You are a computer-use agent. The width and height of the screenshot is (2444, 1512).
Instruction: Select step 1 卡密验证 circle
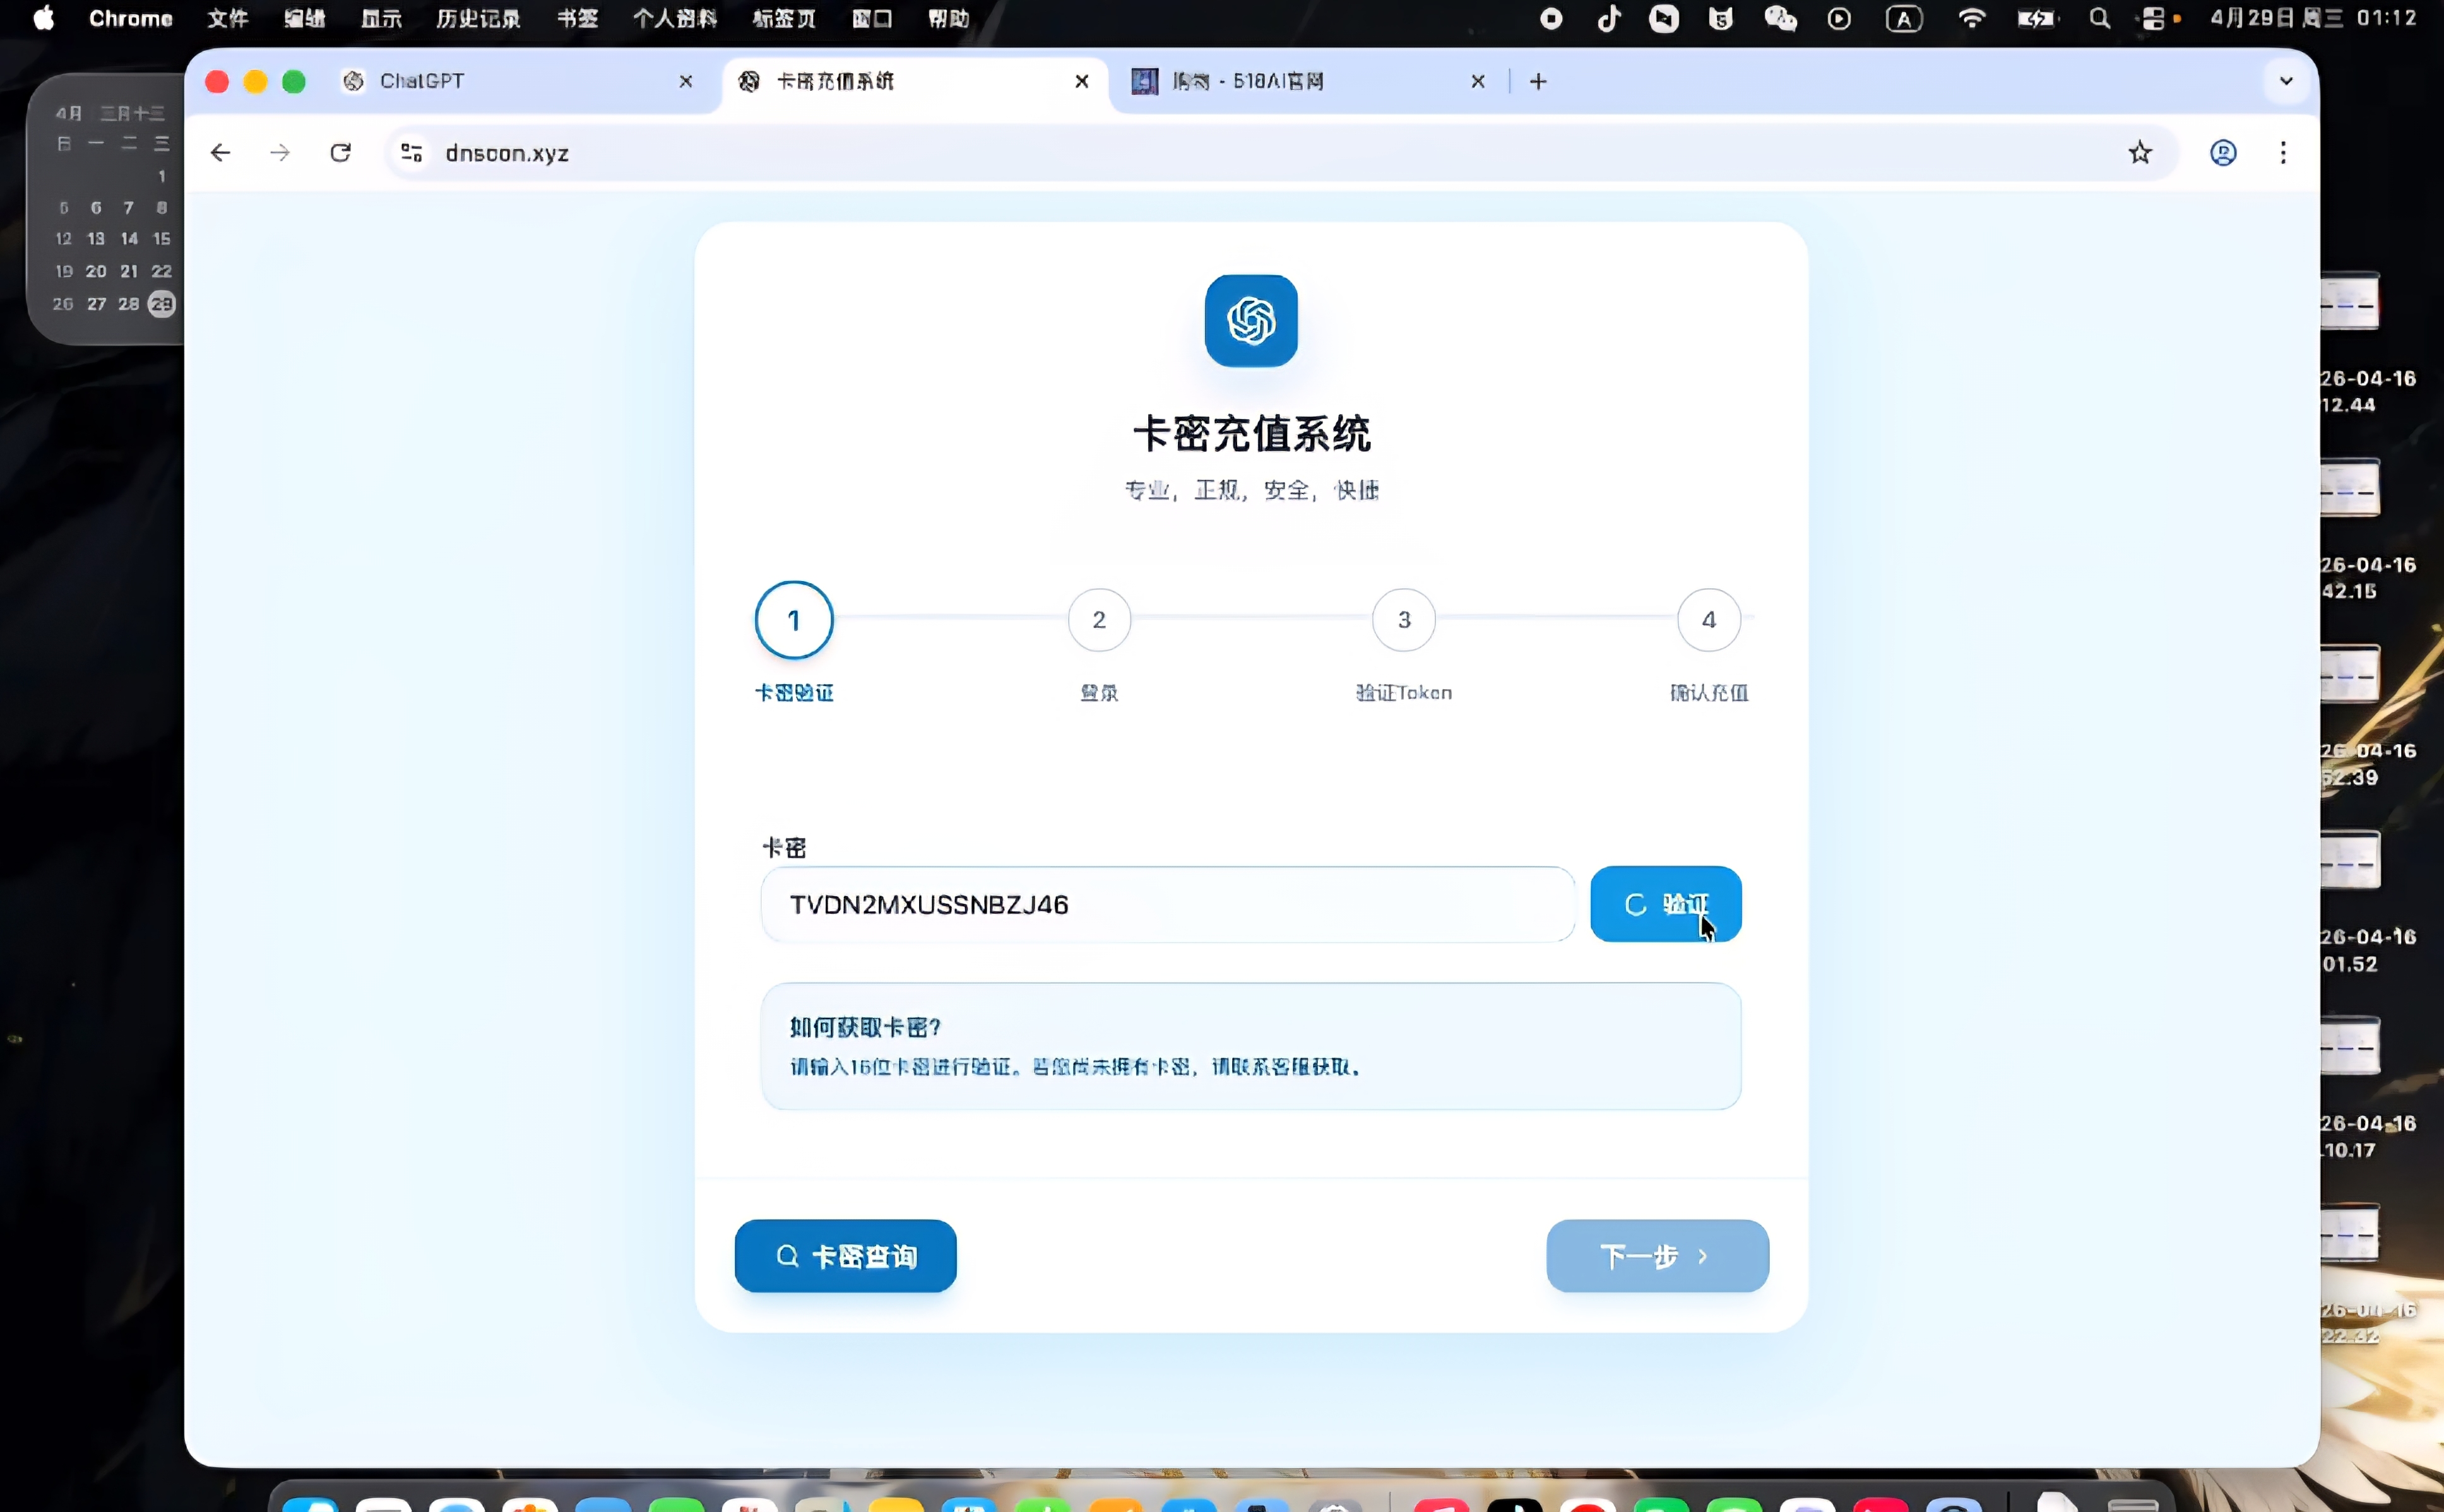point(794,620)
